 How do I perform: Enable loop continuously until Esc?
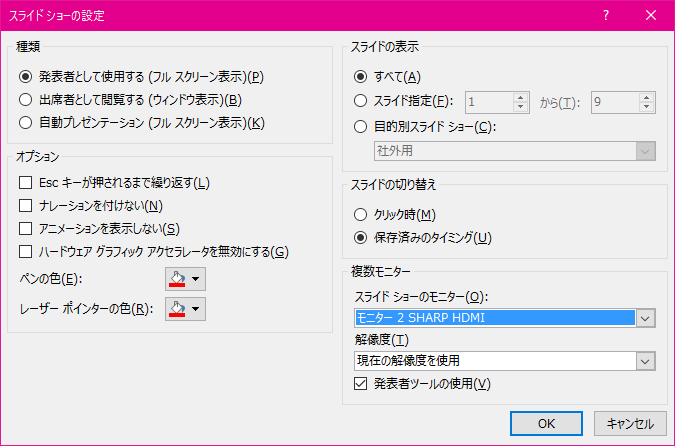(26, 182)
